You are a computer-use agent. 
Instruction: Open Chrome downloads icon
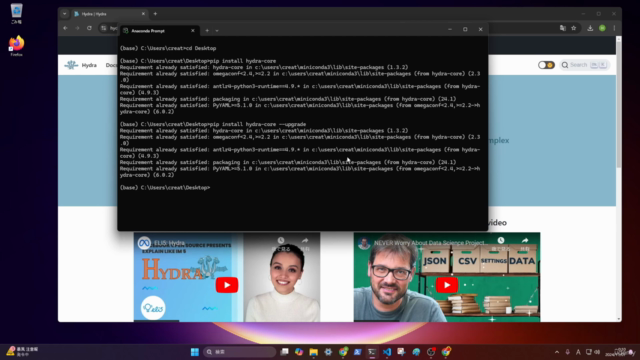(590, 28)
